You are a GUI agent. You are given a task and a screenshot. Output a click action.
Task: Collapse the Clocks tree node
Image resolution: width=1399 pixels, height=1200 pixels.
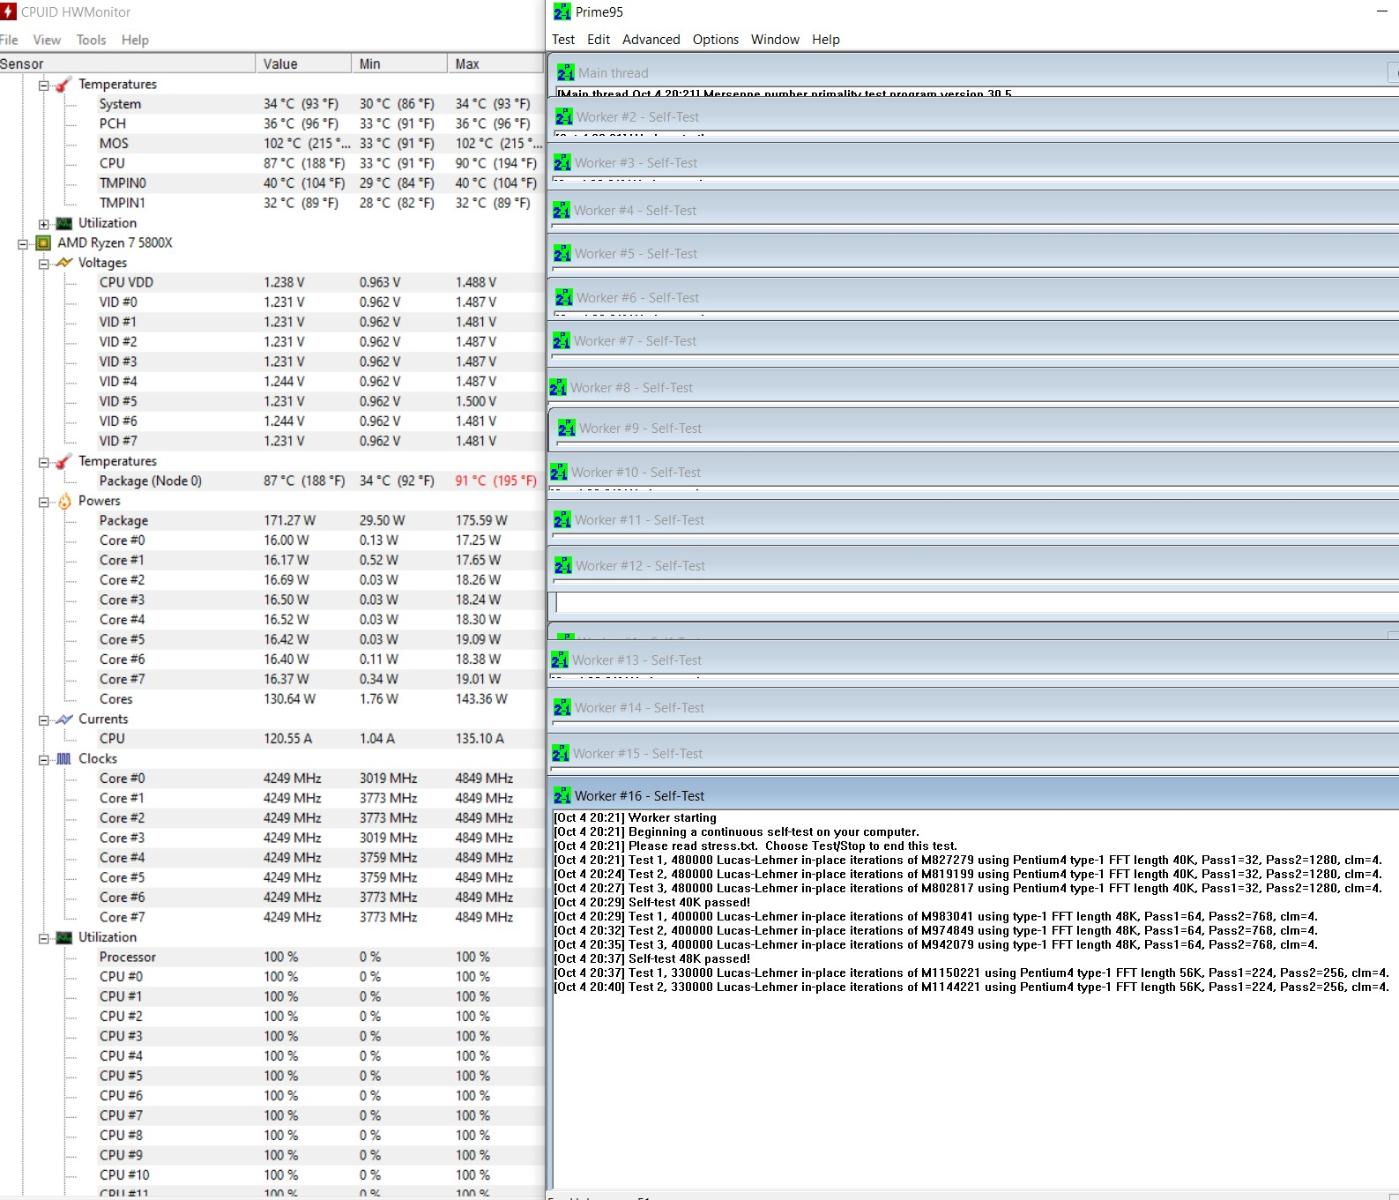pyautogui.click(x=44, y=760)
